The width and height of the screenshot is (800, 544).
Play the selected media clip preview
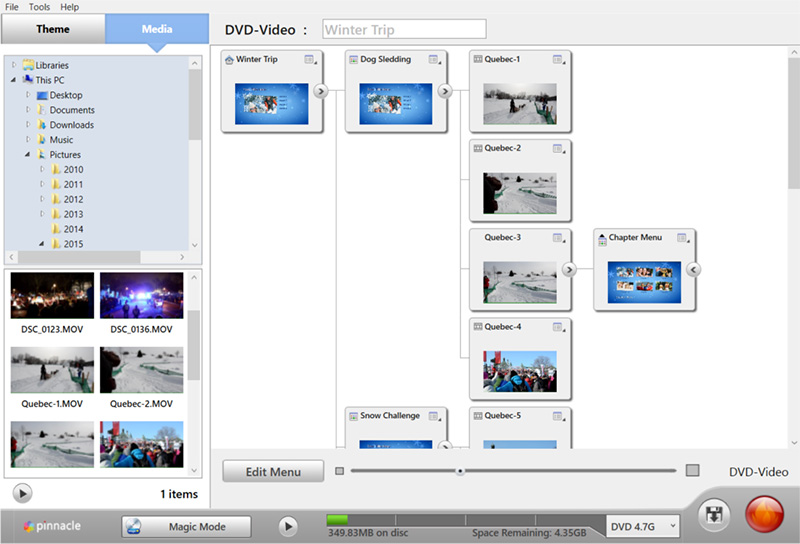click(24, 493)
